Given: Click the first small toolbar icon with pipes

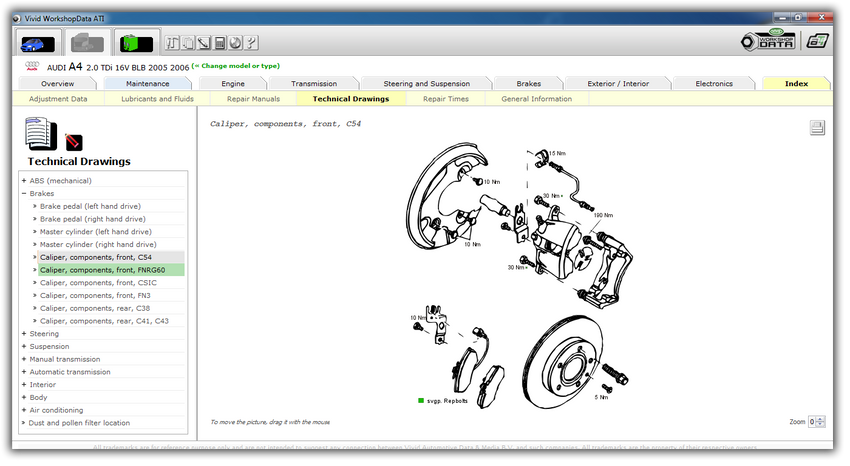Looking at the screenshot, I should point(172,43).
